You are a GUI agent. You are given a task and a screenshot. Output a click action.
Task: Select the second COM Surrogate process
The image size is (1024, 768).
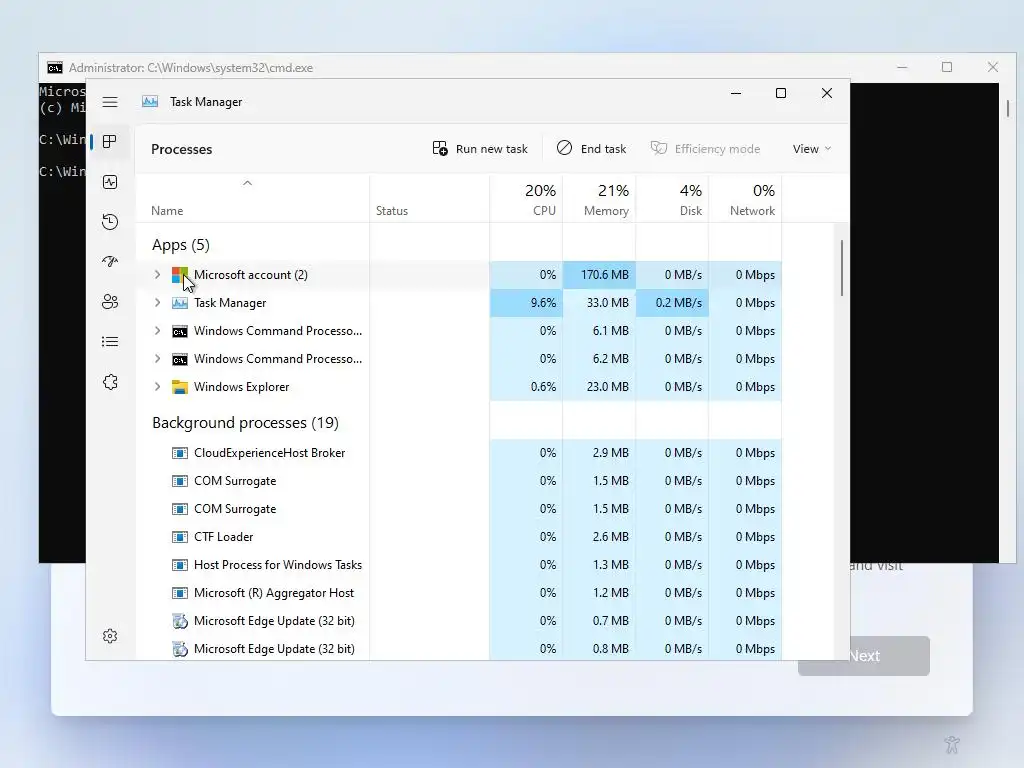coord(460,509)
